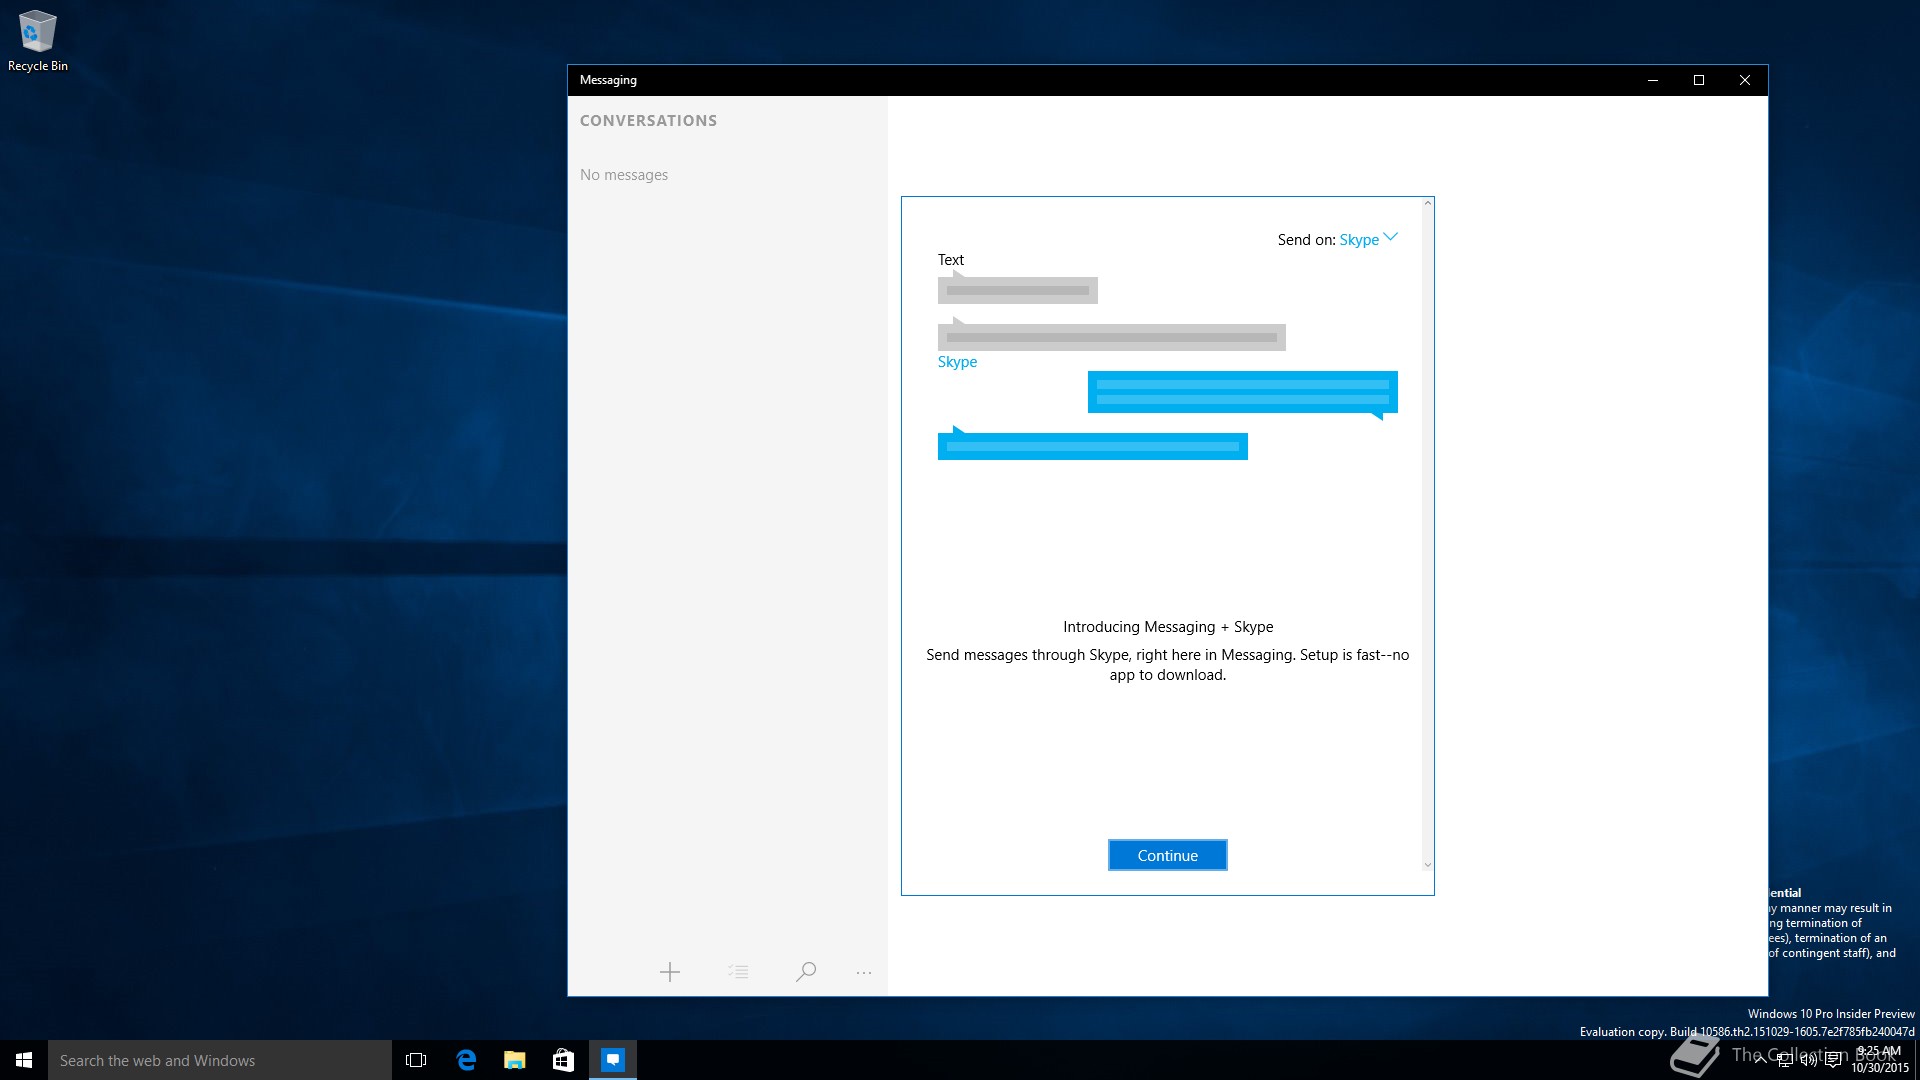1920x1080 pixels.
Task: Click the 'Send messages through Skype' description text
Action: (x=1167, y=665)
